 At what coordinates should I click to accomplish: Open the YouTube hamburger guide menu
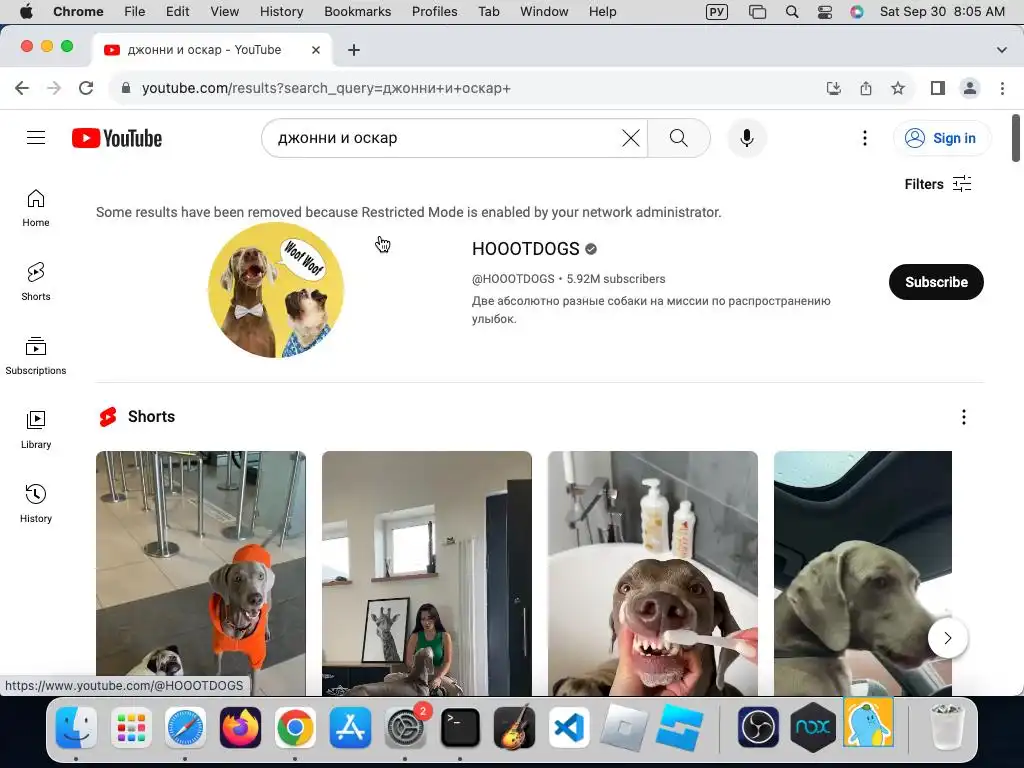36,138
